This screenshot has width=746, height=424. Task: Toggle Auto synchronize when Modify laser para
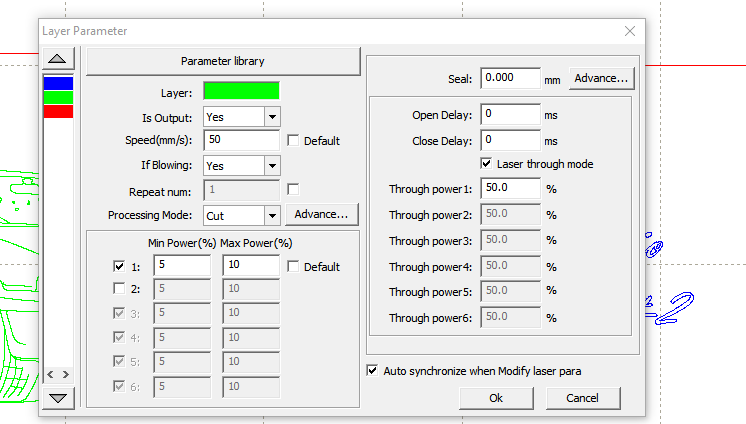pos(372,370)
